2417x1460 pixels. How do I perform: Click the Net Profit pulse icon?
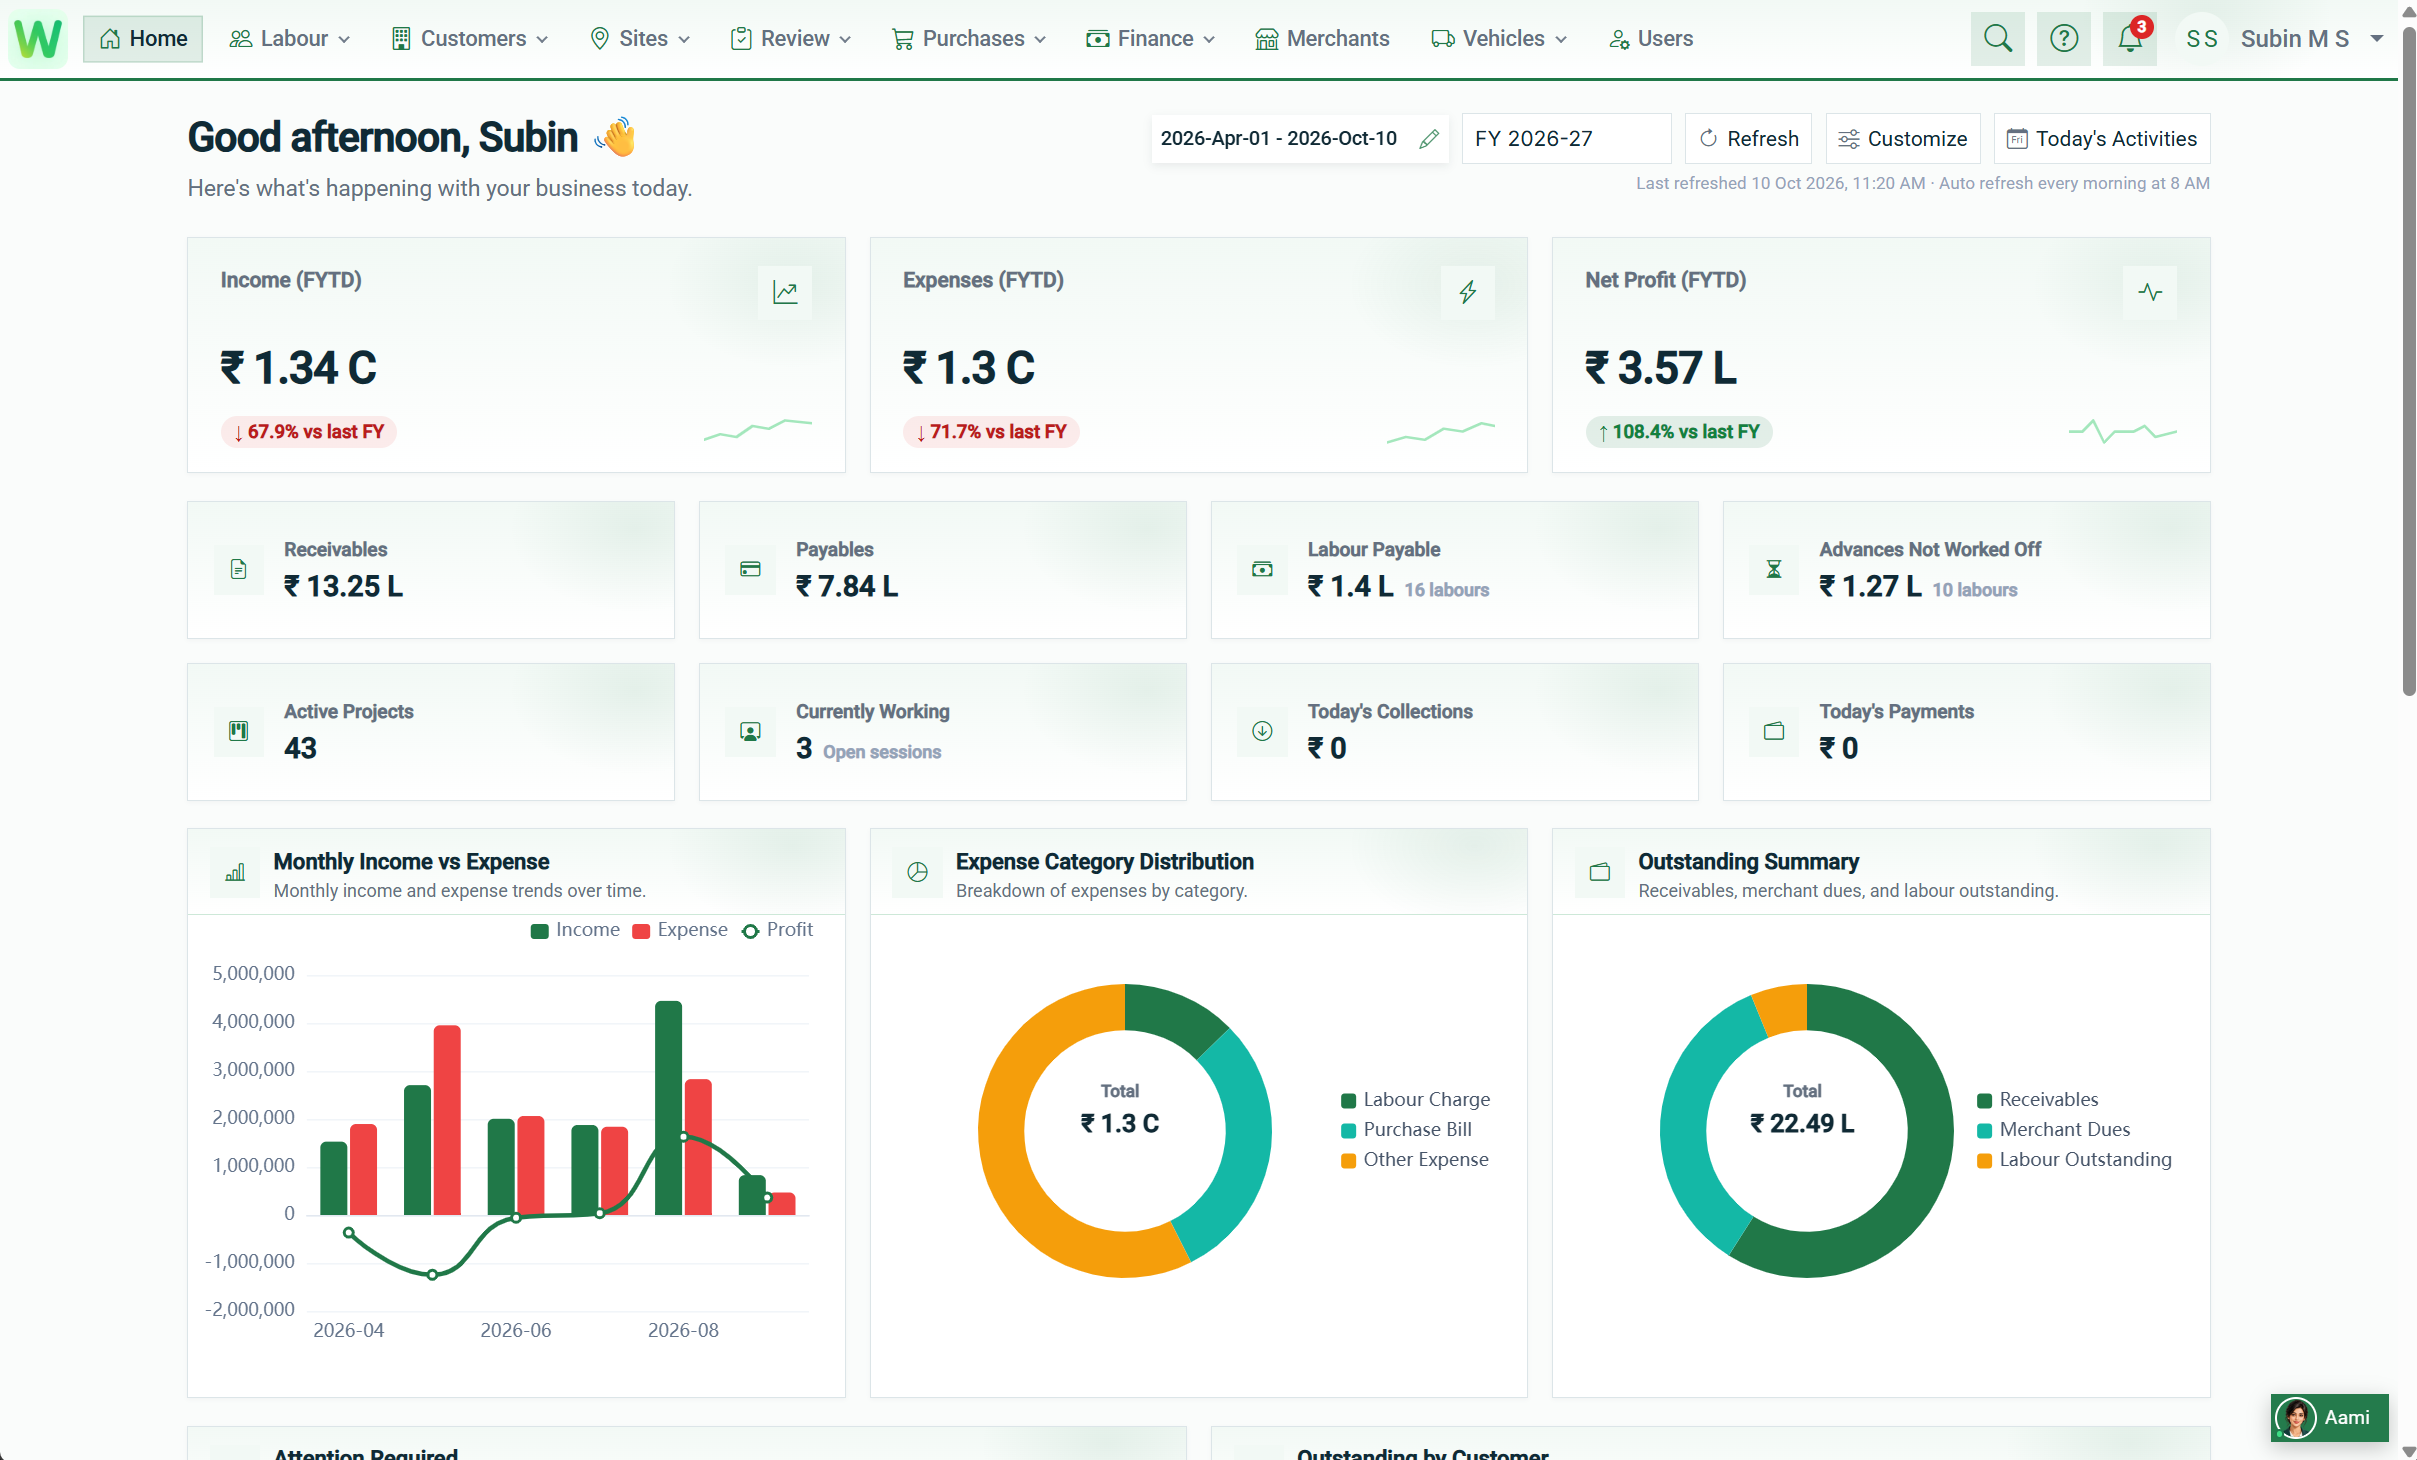(x=2150, y=292)
